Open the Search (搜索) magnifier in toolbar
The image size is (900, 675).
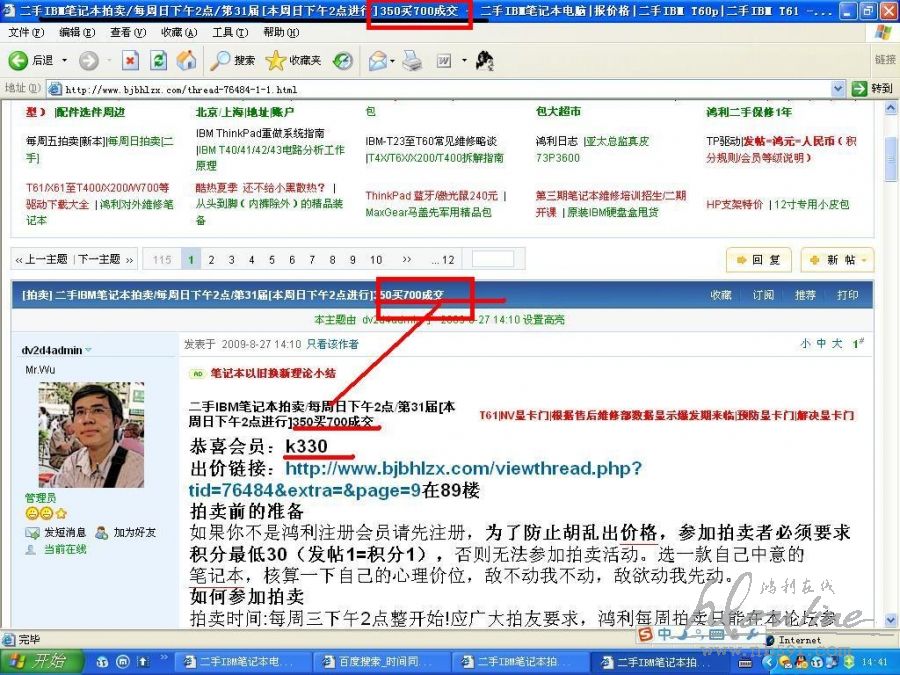pyautogui.click(x=232, y=61)
